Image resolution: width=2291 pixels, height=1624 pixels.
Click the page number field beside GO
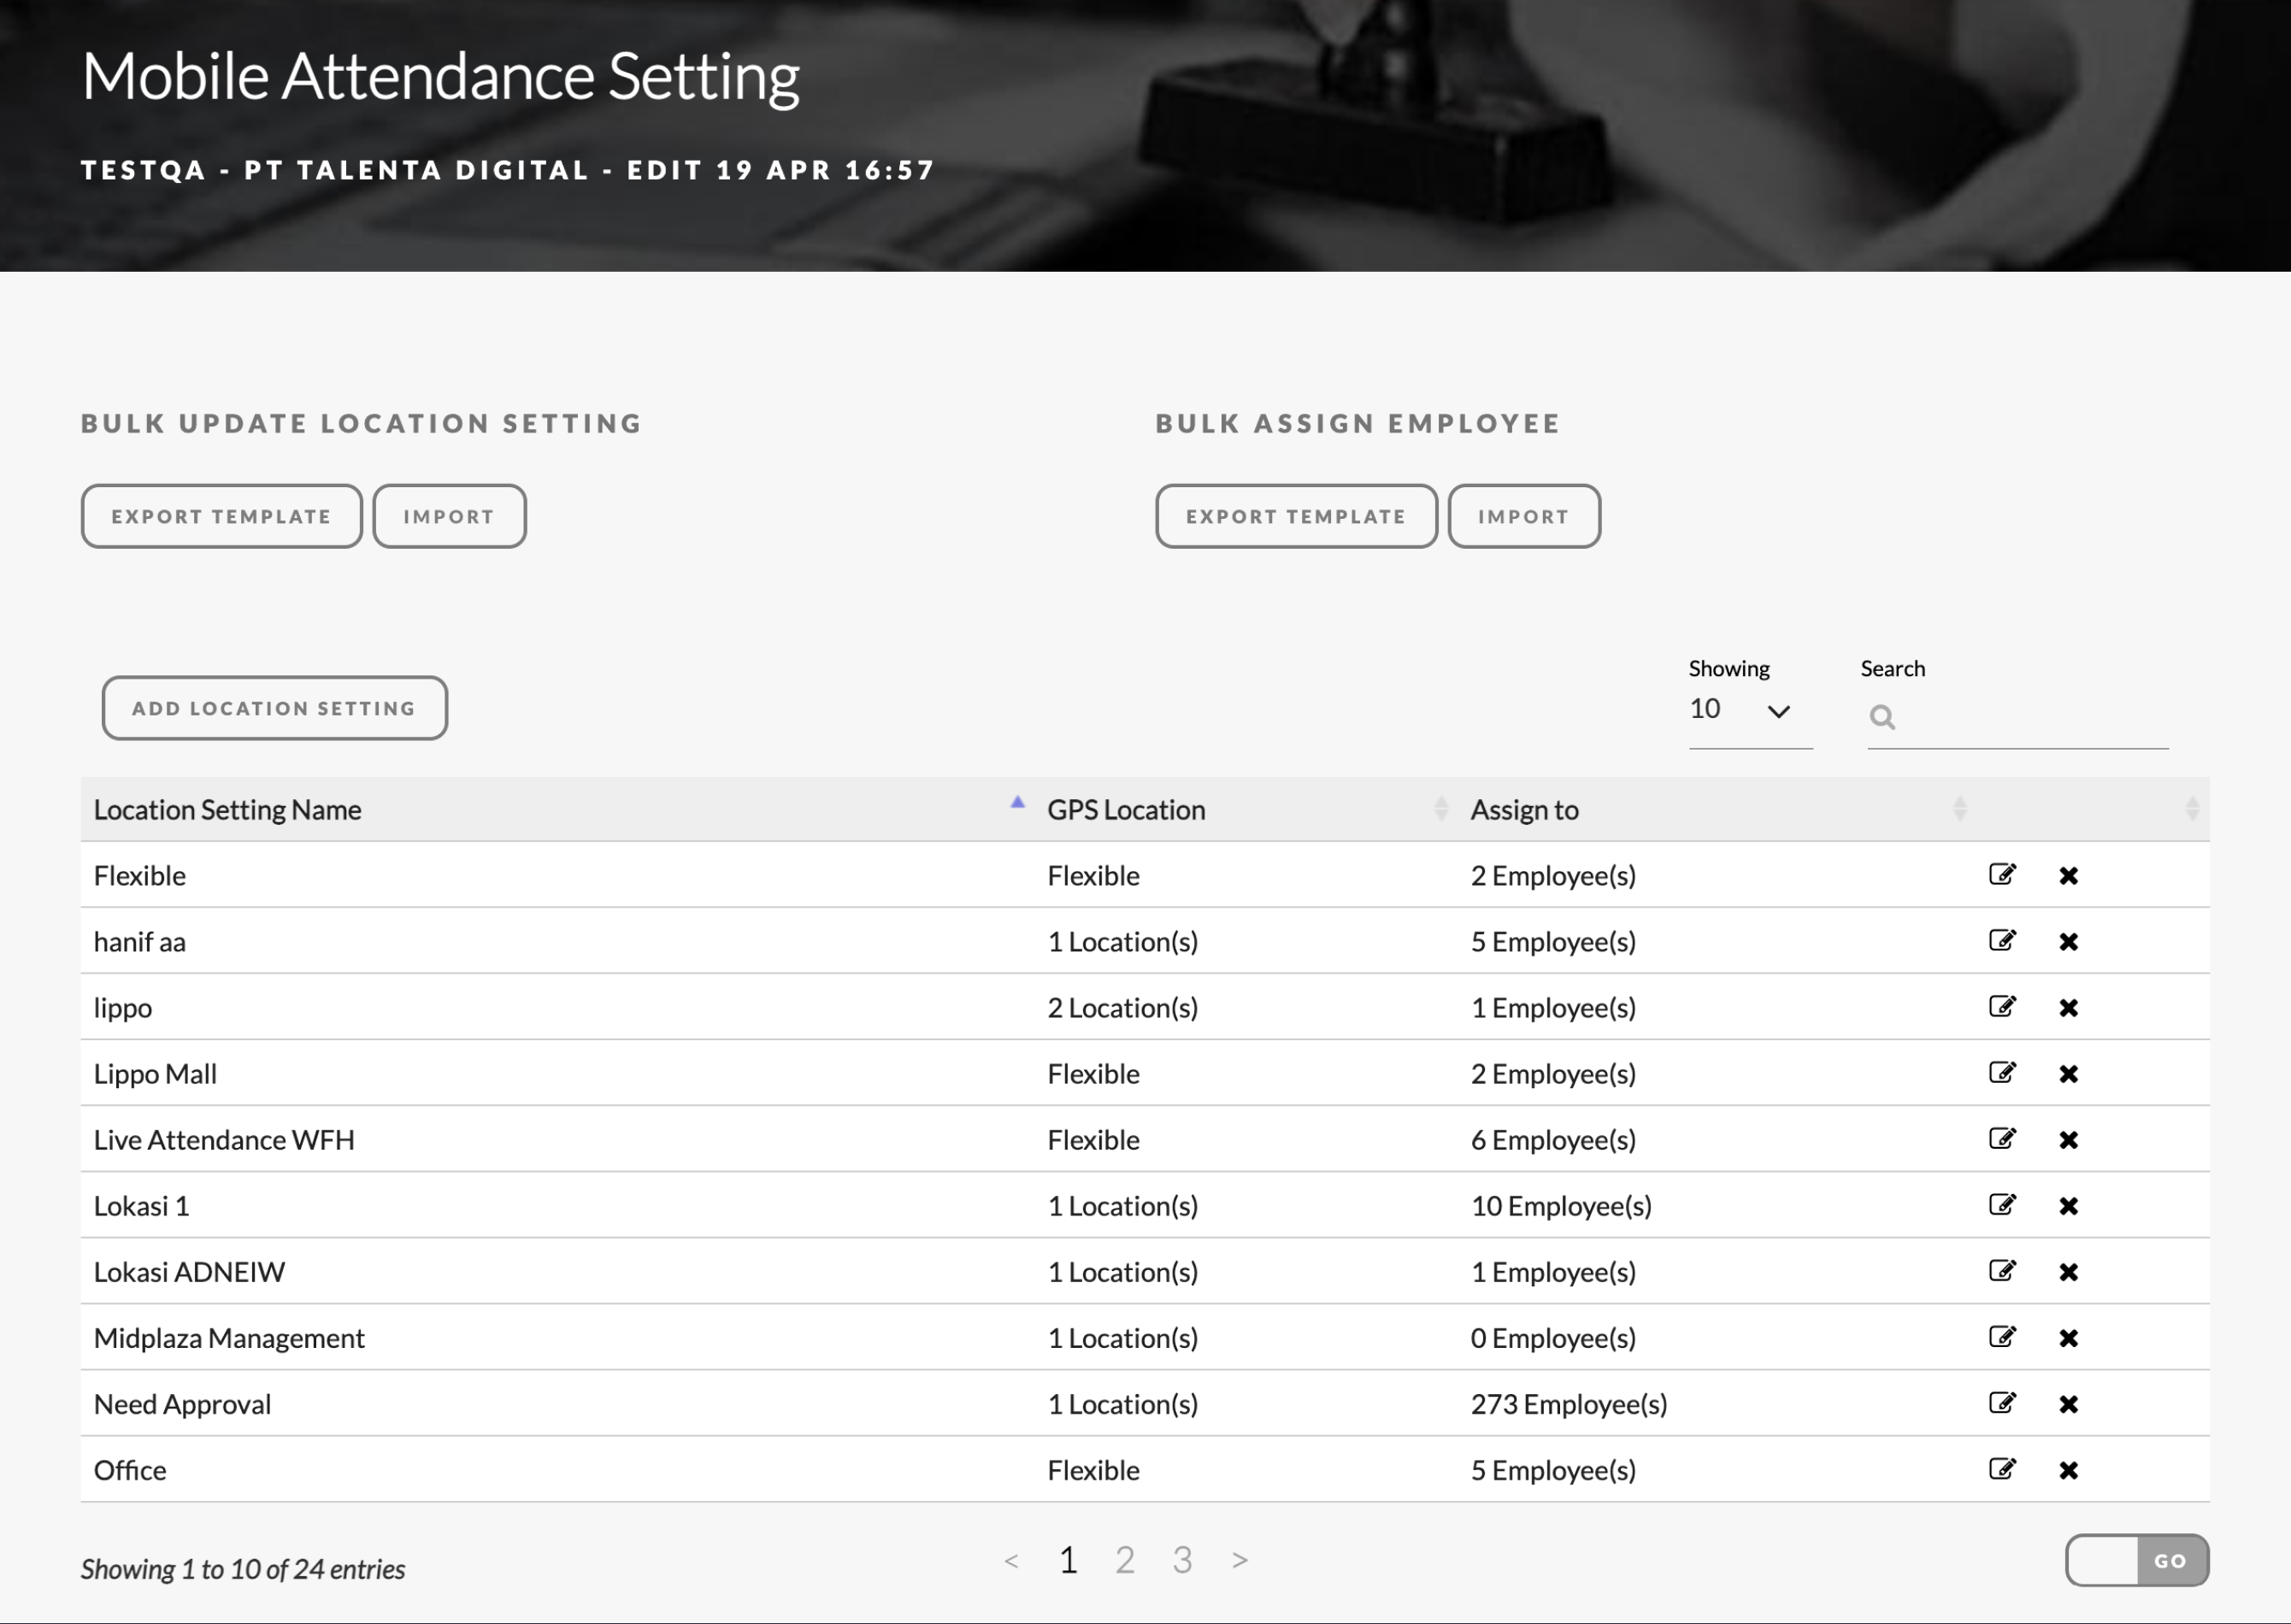pos(2102,1560)
